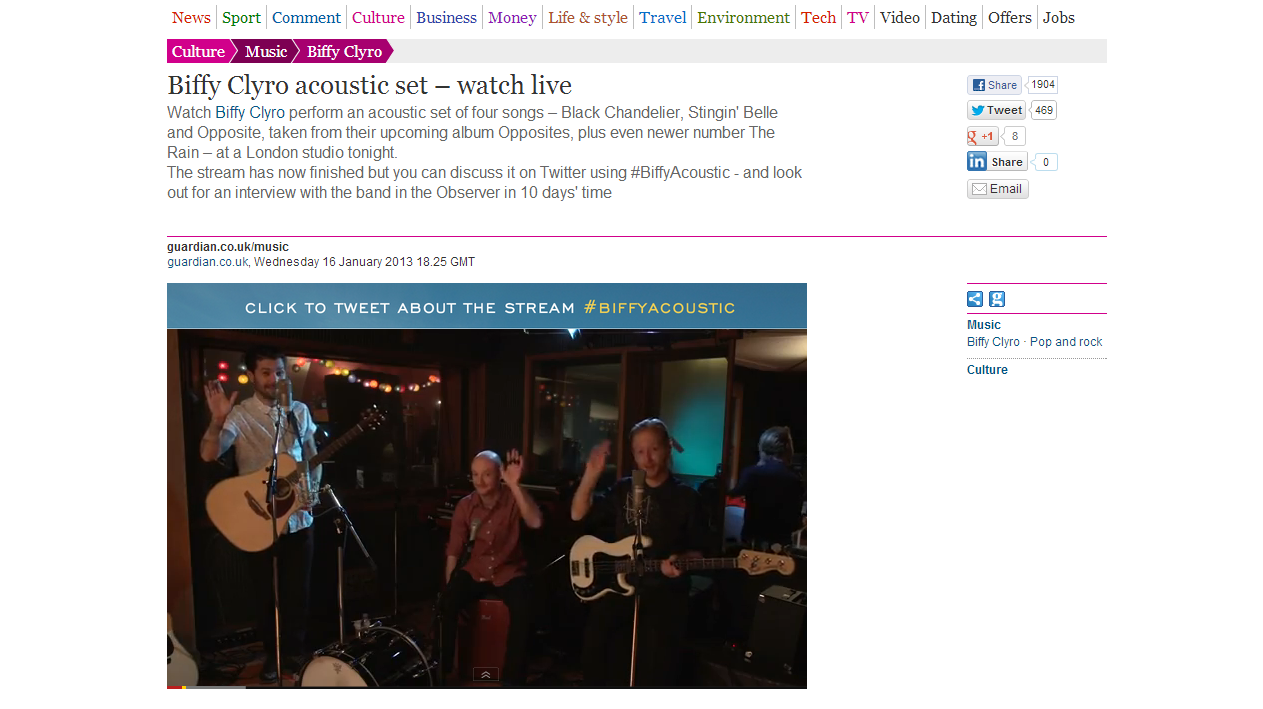
Task: Click the Facebook Share button
Action: pos(994,85)
